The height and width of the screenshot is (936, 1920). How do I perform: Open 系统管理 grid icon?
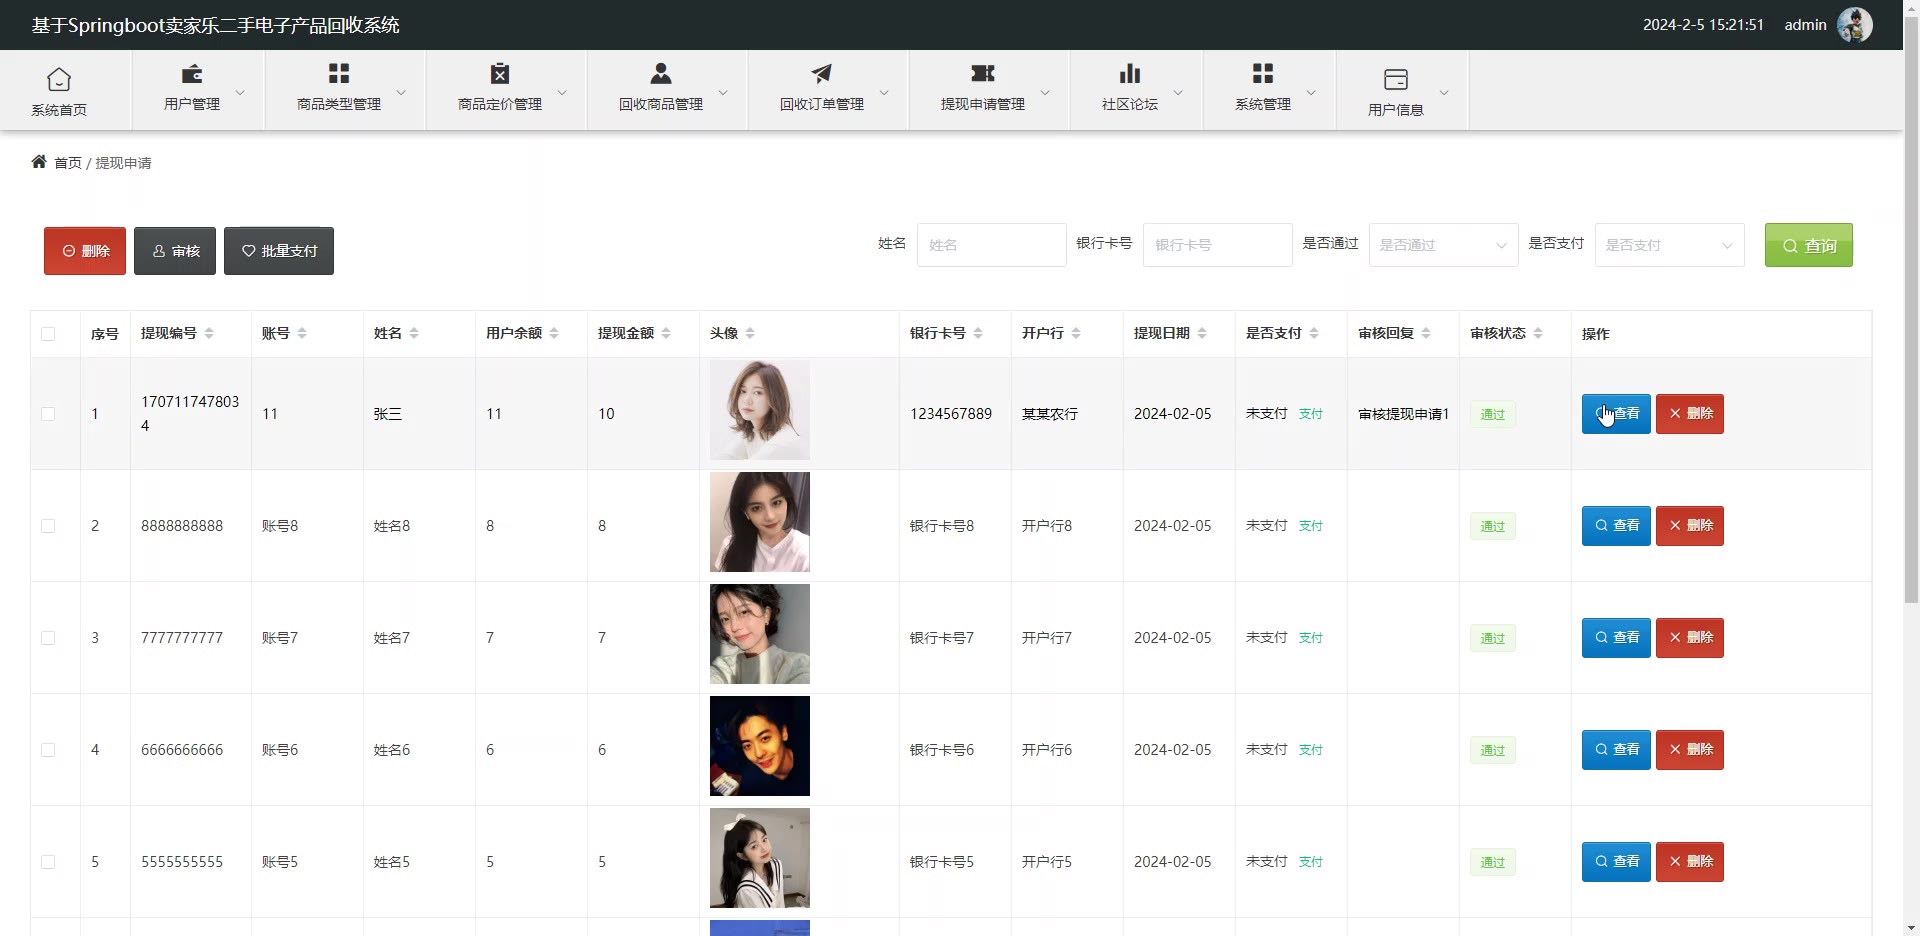point(1263,73)
